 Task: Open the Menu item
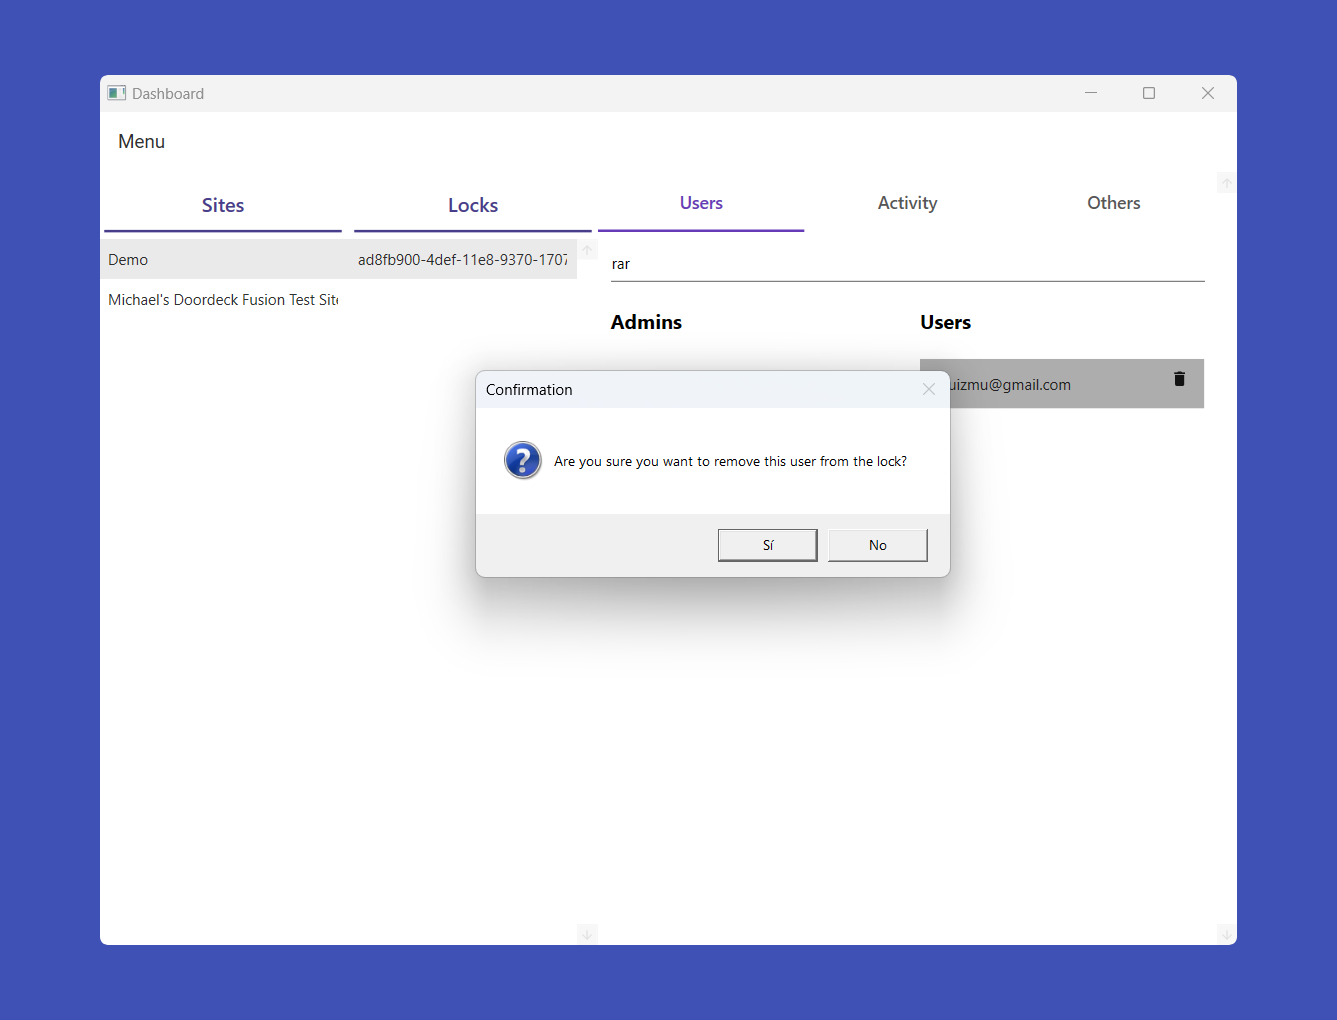141,142
